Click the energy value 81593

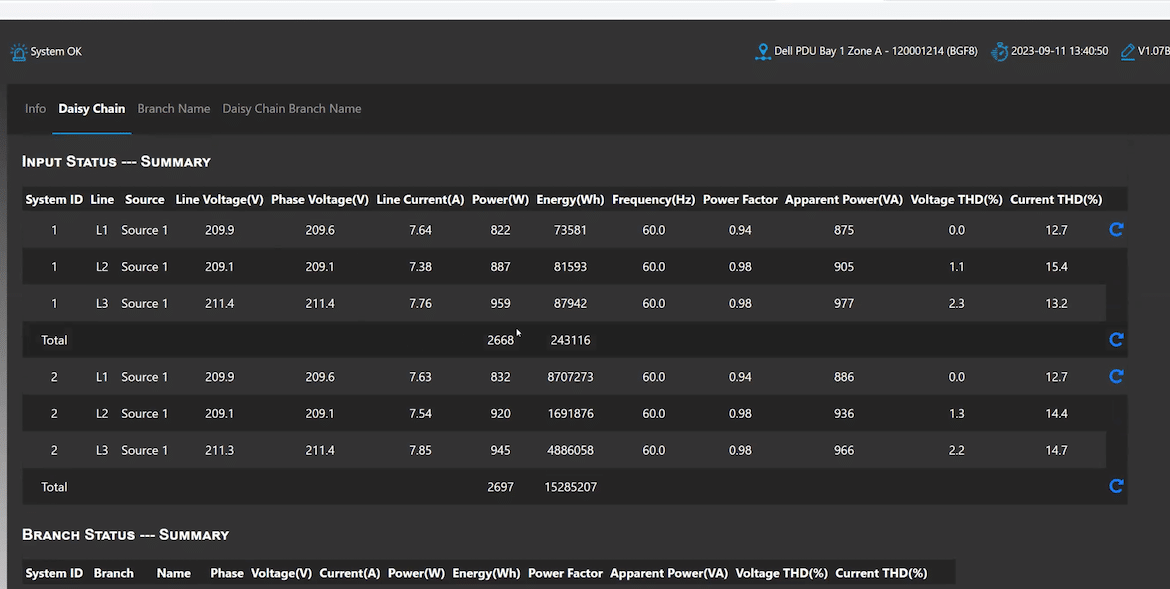pos(570,267)
